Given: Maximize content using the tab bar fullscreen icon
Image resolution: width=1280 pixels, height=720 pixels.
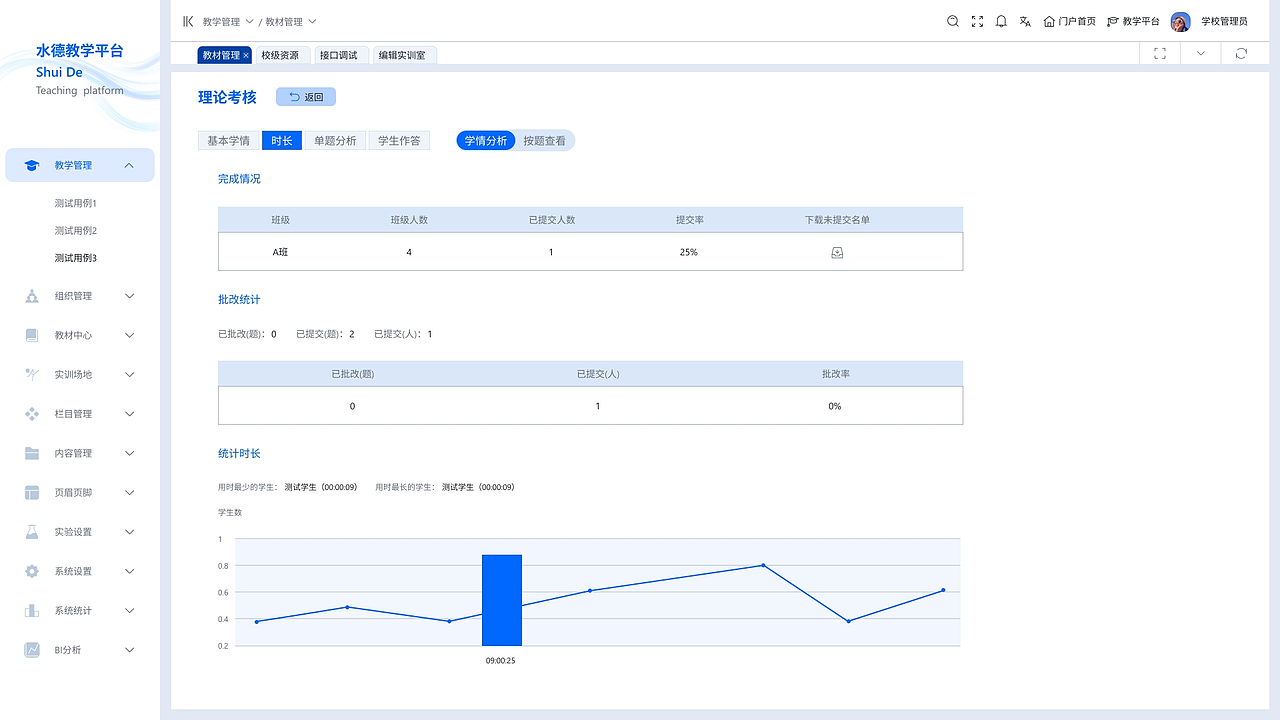Looking at the screenshot, I should click(1160, 54).
